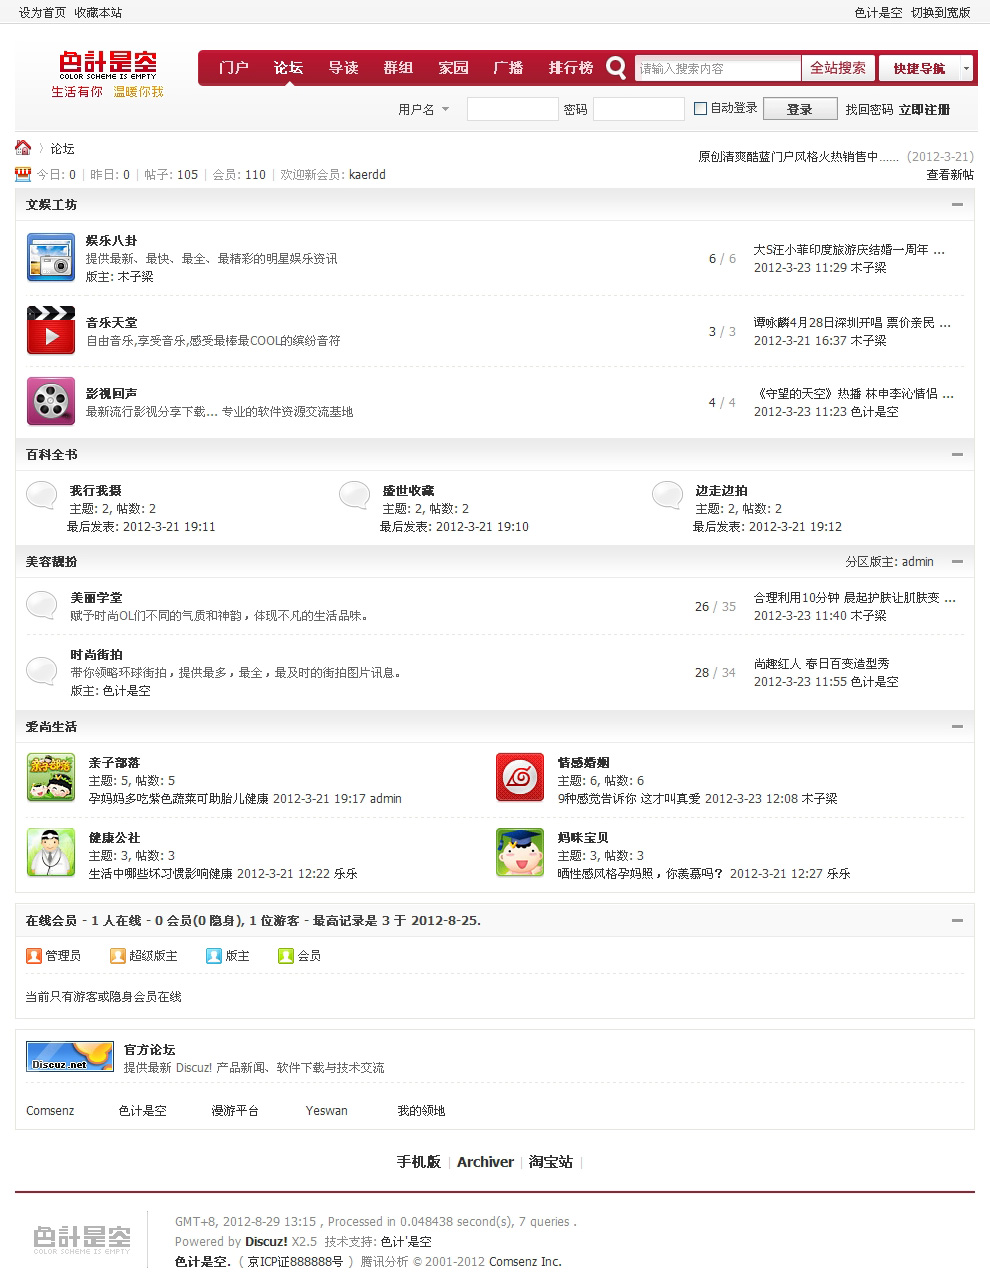Open the 群组 nav tab
The image size is (990, 1281).
pyautogui.click(x=398, y=68)
